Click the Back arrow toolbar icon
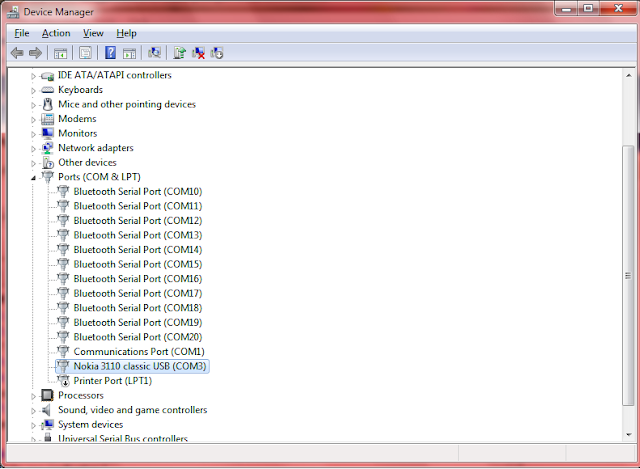This screenshot has width=640, height=469. coord(17,53)
